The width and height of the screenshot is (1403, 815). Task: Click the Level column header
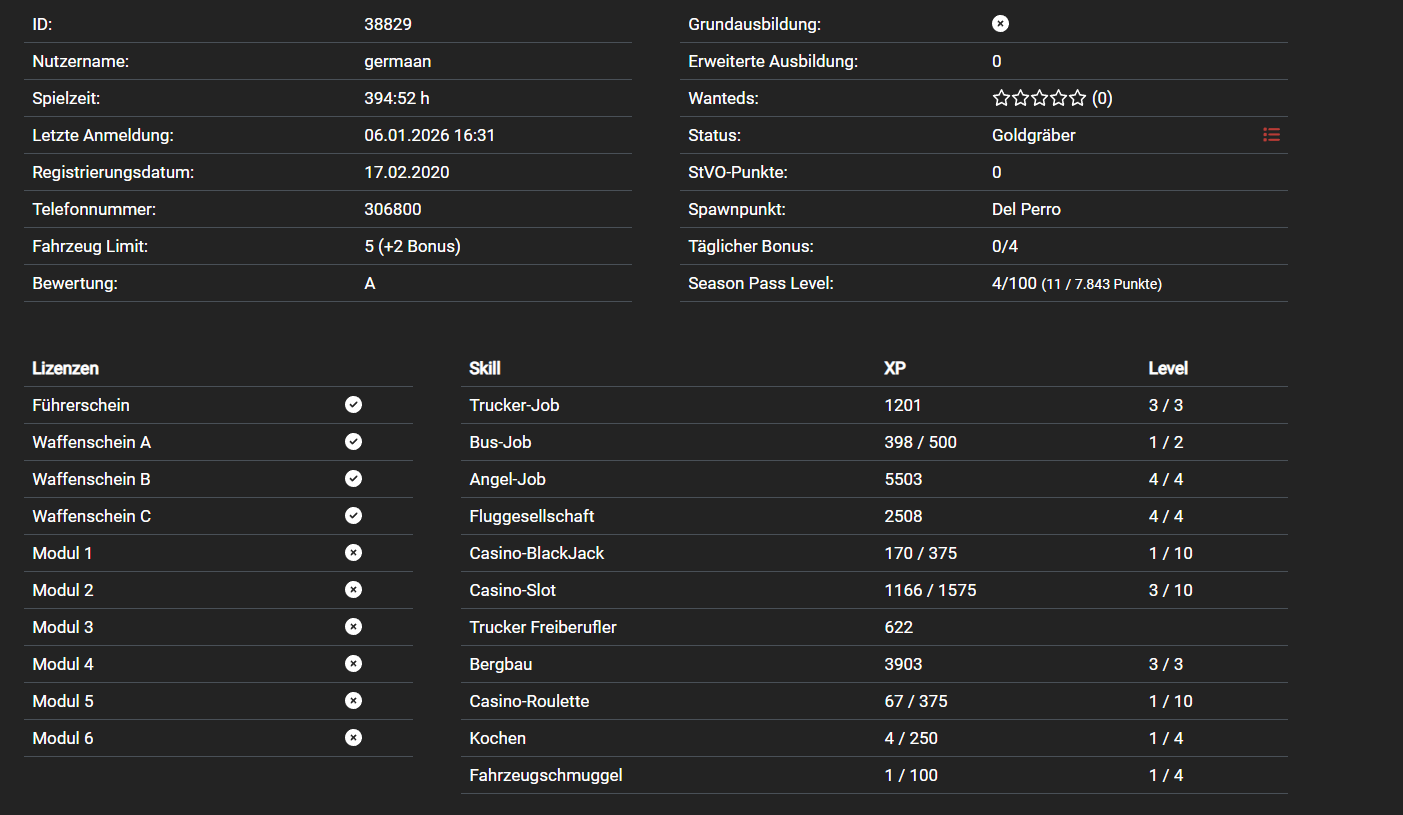coord(1168,368)
